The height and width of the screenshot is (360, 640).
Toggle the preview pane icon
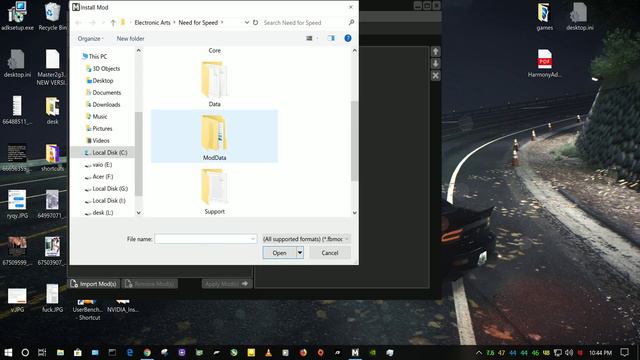point(331,38)
